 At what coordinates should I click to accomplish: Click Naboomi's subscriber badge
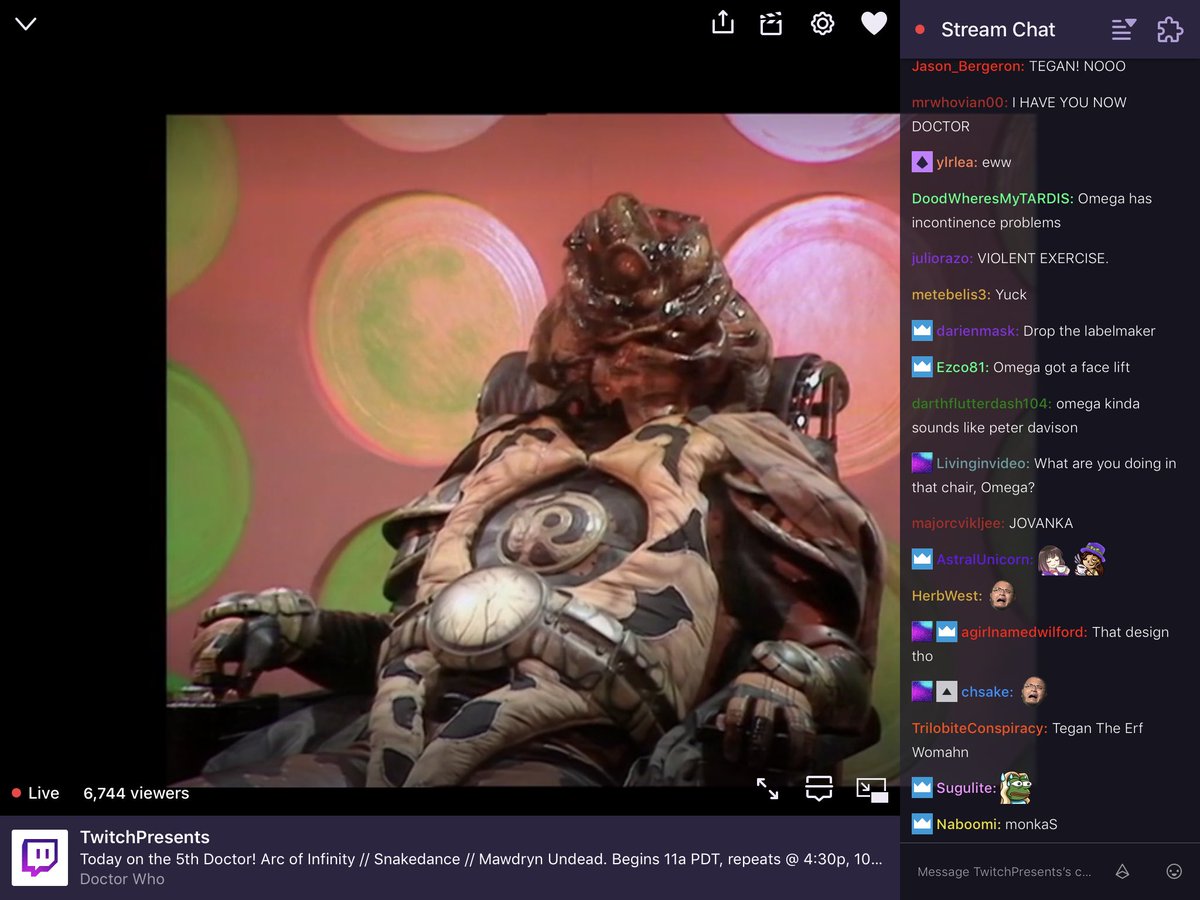click(920, 823)
